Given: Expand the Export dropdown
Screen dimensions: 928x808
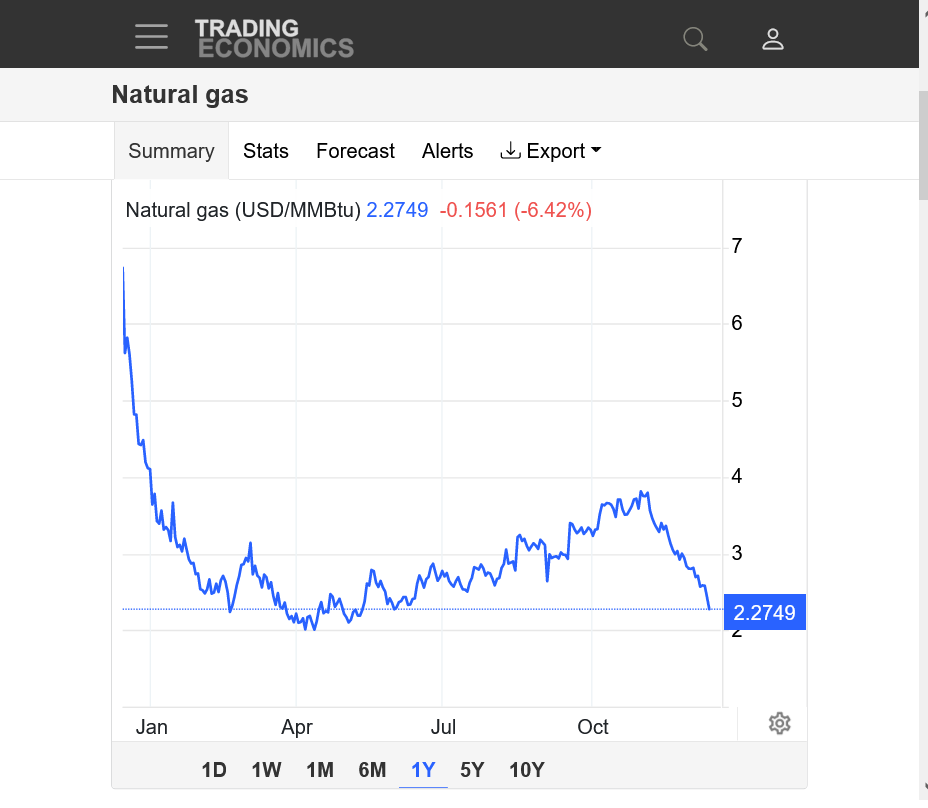Looking at the screenshot, I should point(551,151).
